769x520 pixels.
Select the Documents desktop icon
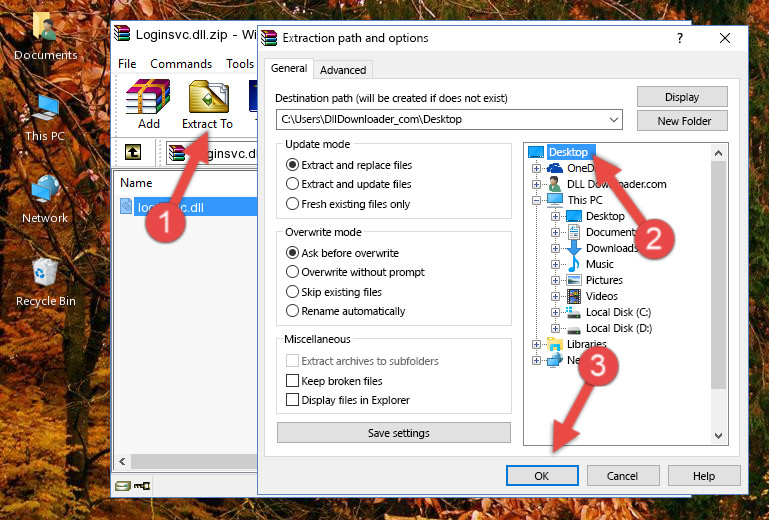coord(45,35)
